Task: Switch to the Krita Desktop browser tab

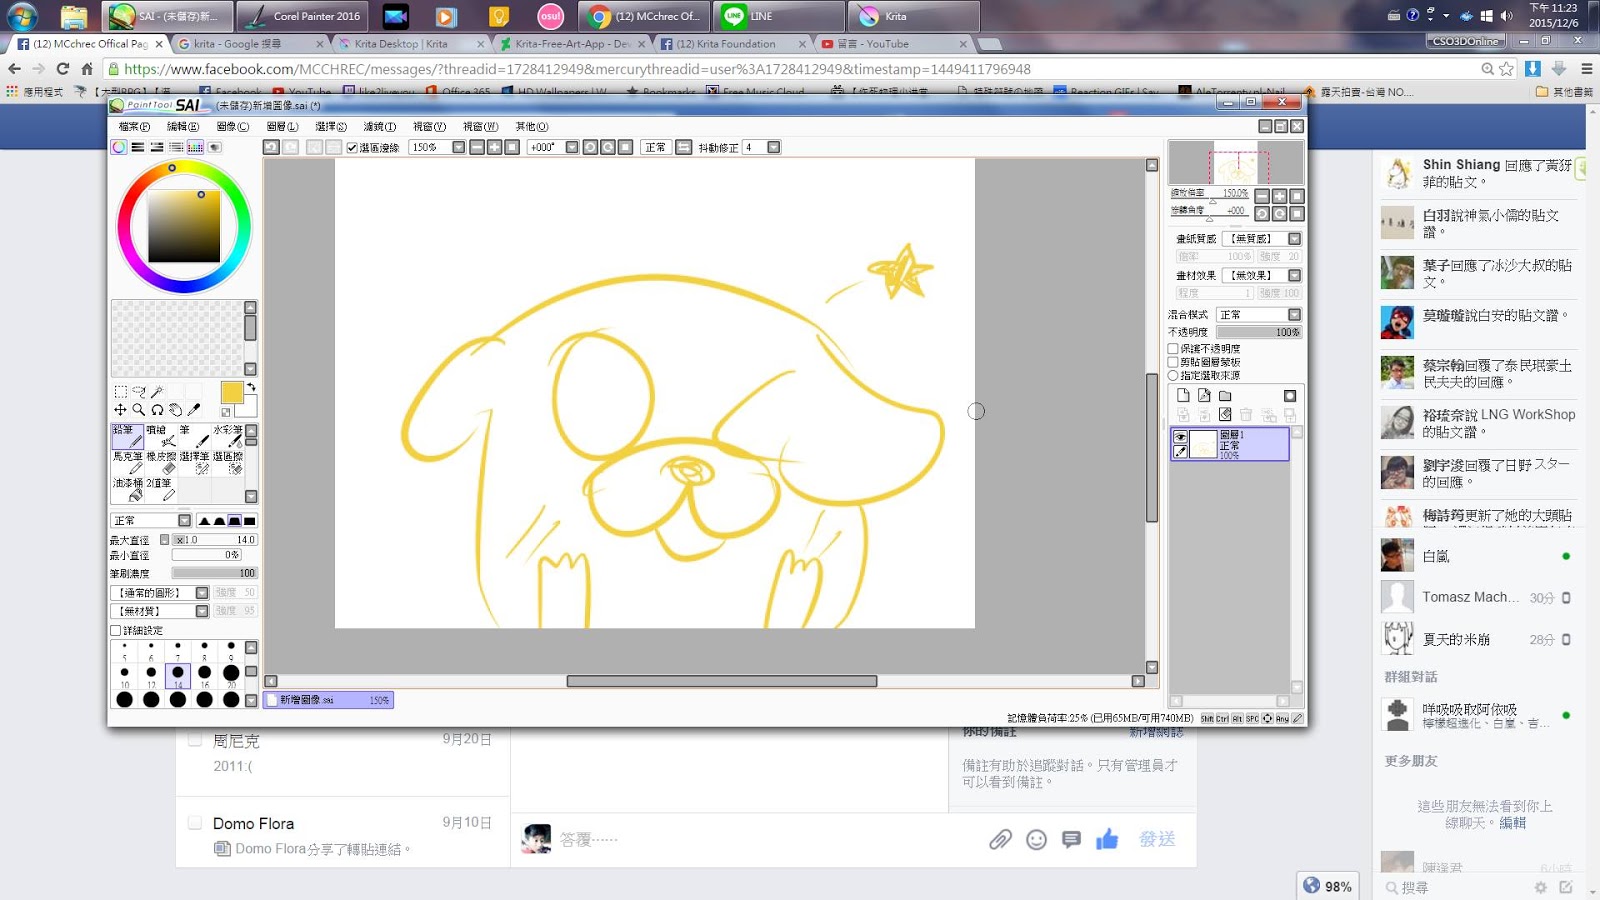Action: (x=411, y=44)
